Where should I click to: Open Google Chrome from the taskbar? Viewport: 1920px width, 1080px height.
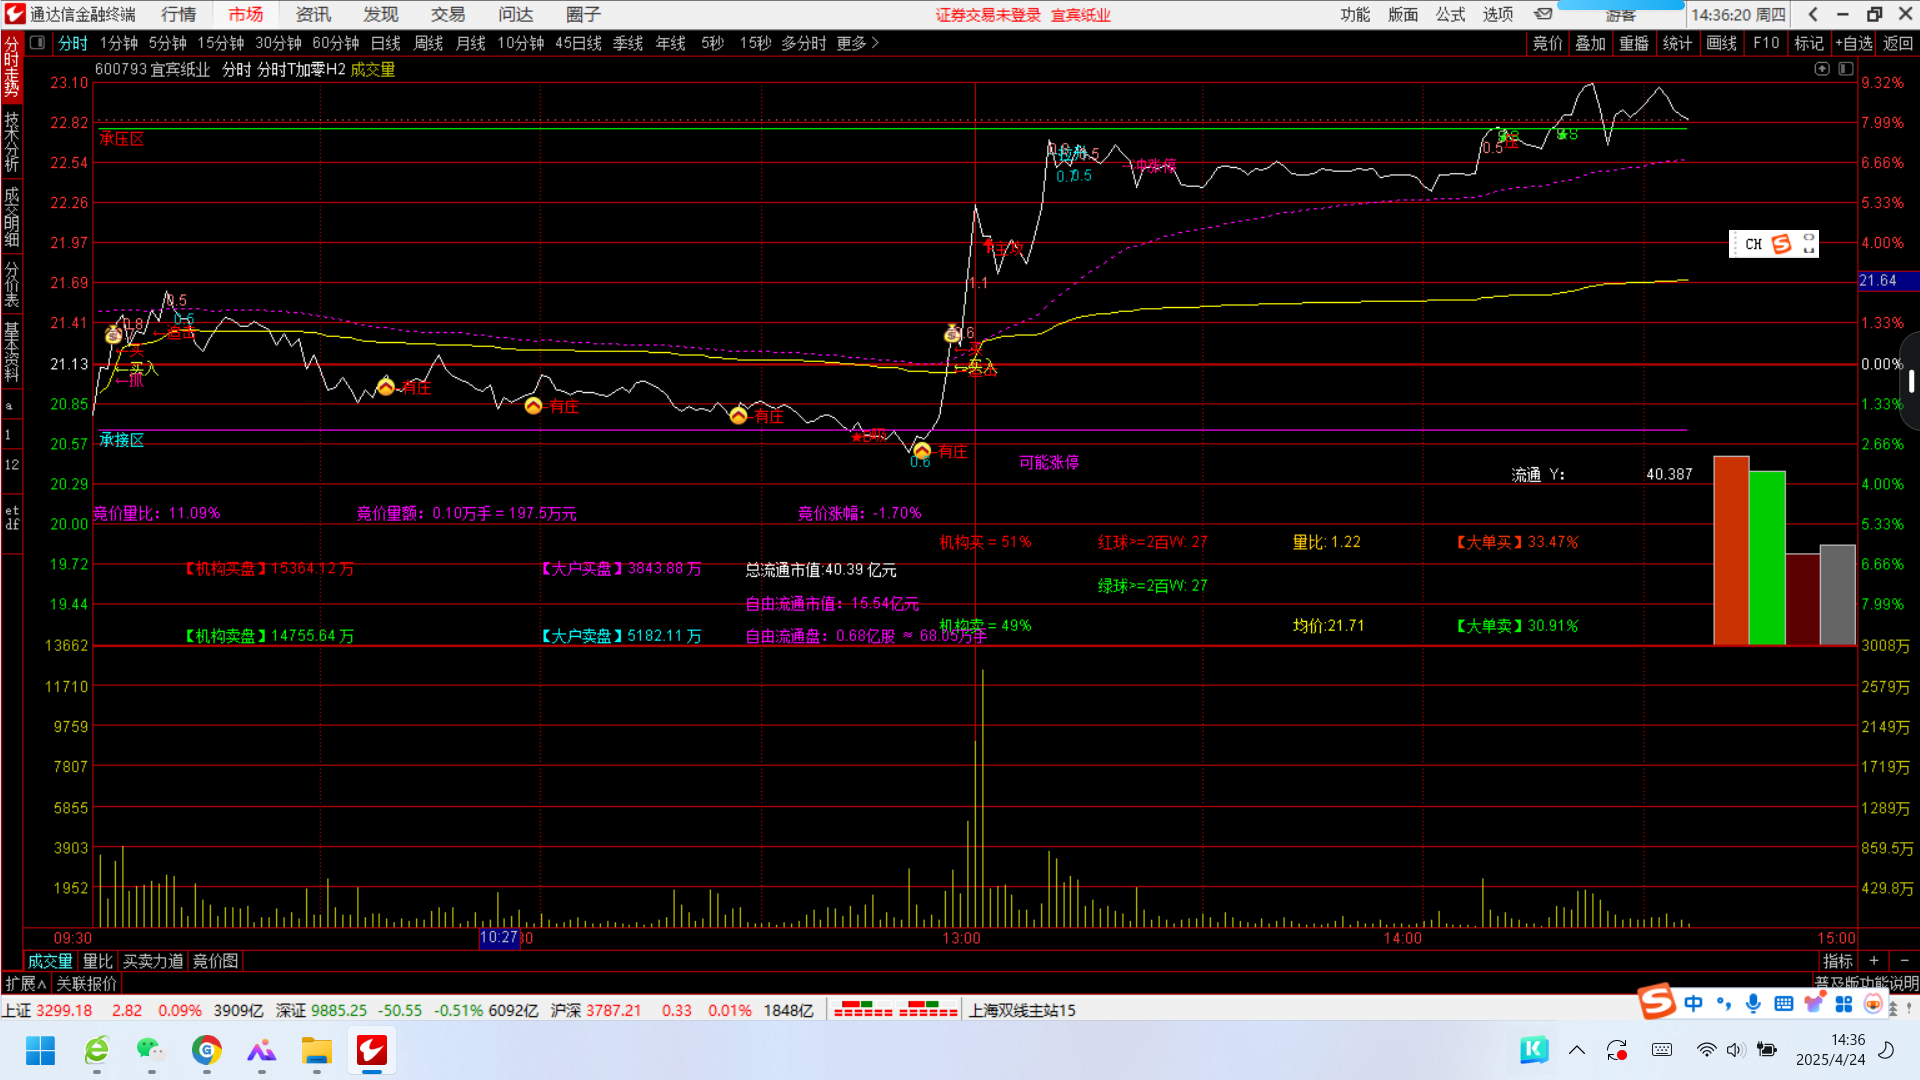[207, 1050]
